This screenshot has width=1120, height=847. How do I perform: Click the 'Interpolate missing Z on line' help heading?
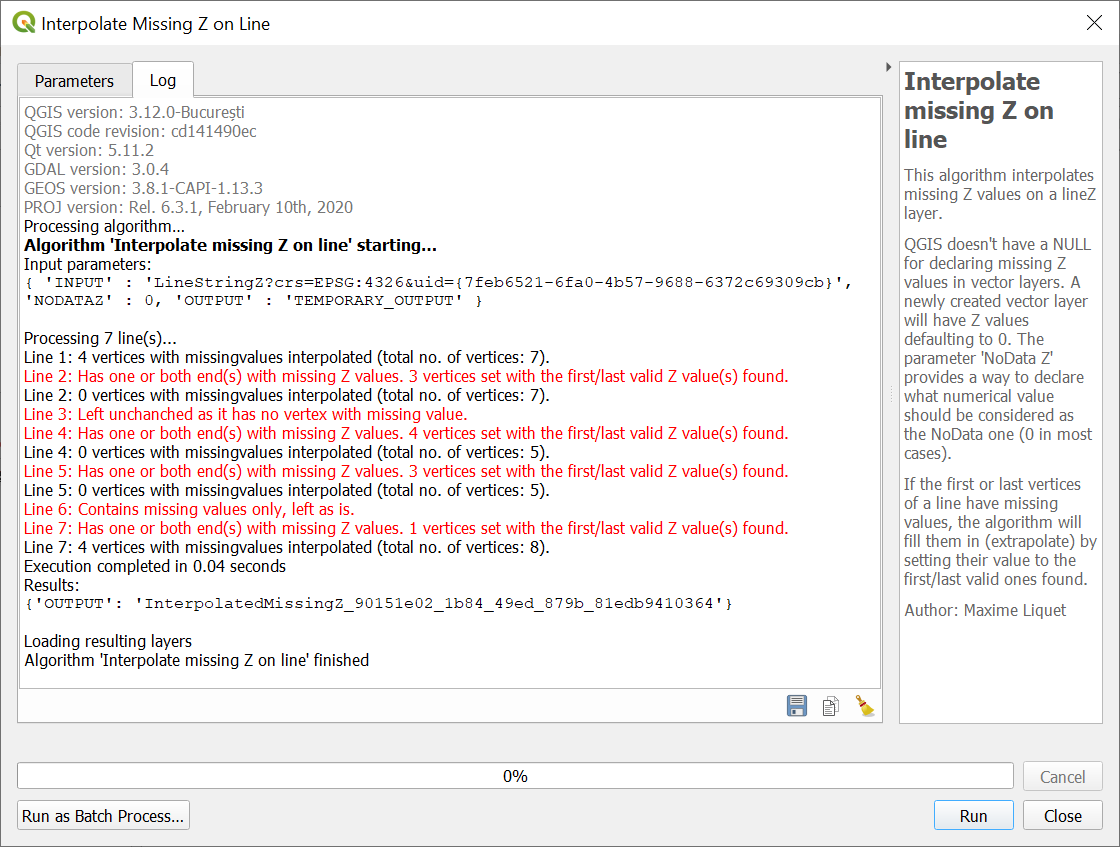click(979, 111)
